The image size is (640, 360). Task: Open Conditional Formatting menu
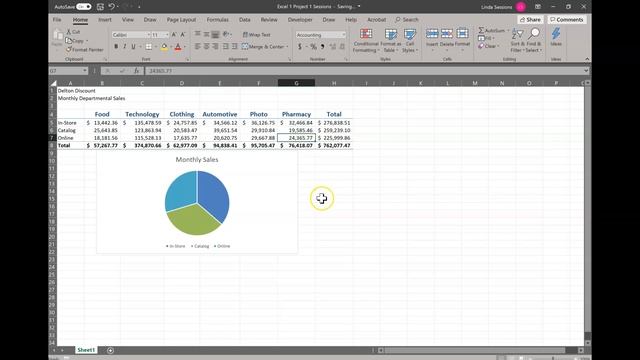click(366, 40)
